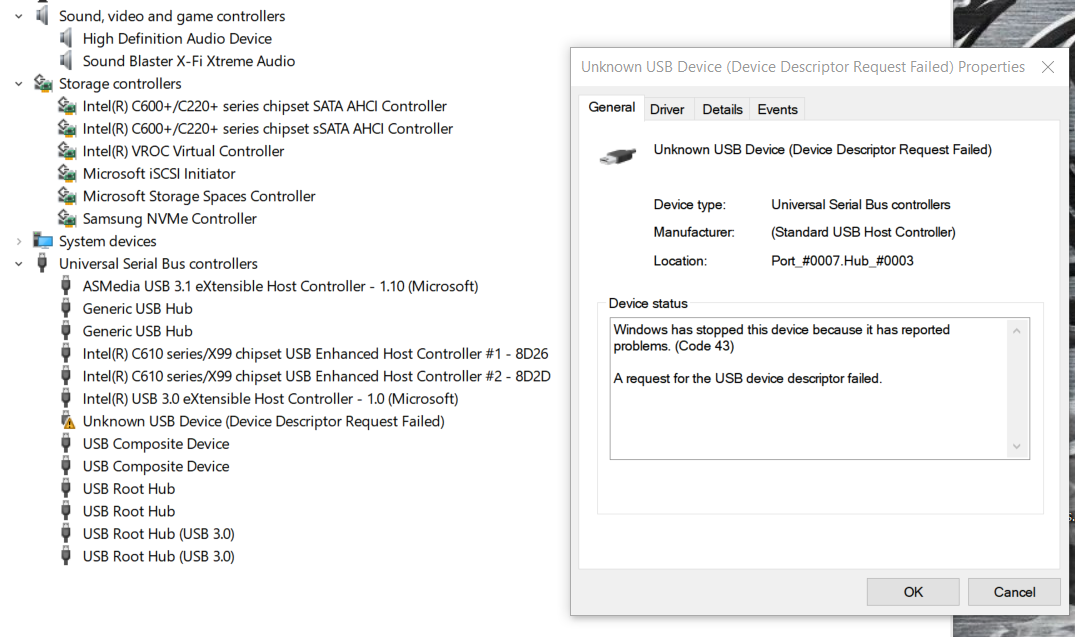Collapse the Storage controllers category
Viewport: 1075px width, 637px height.
(x=19, y=84)
